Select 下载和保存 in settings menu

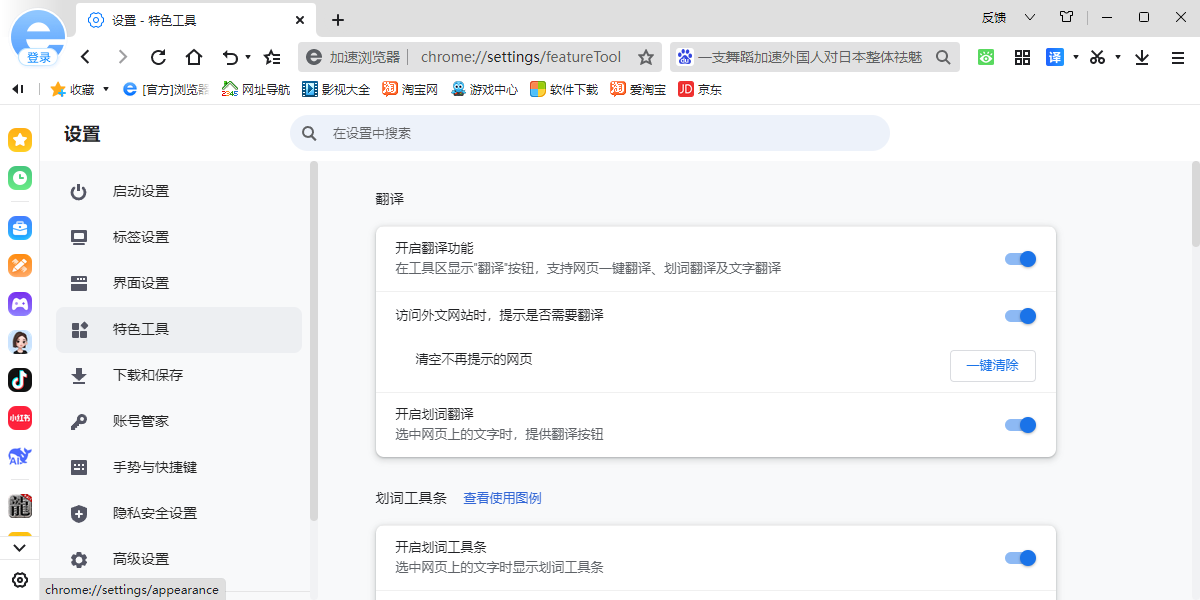(179, 376)
